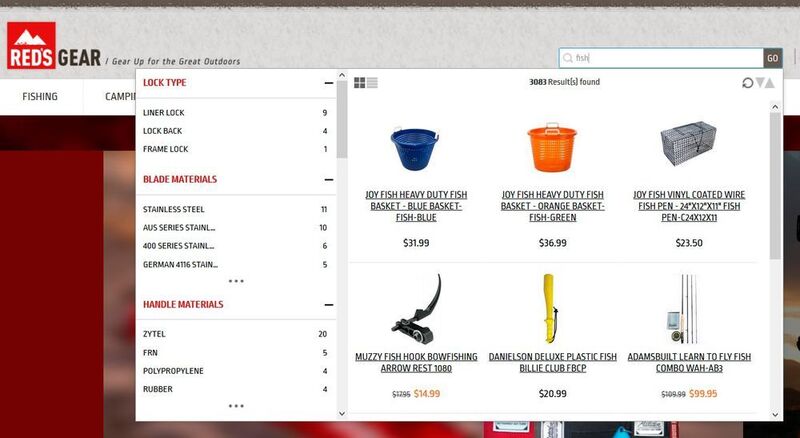Screen dimensions: 800x438
Task: Click results panel scroll down arrow
Action: (x=775, y=415)
